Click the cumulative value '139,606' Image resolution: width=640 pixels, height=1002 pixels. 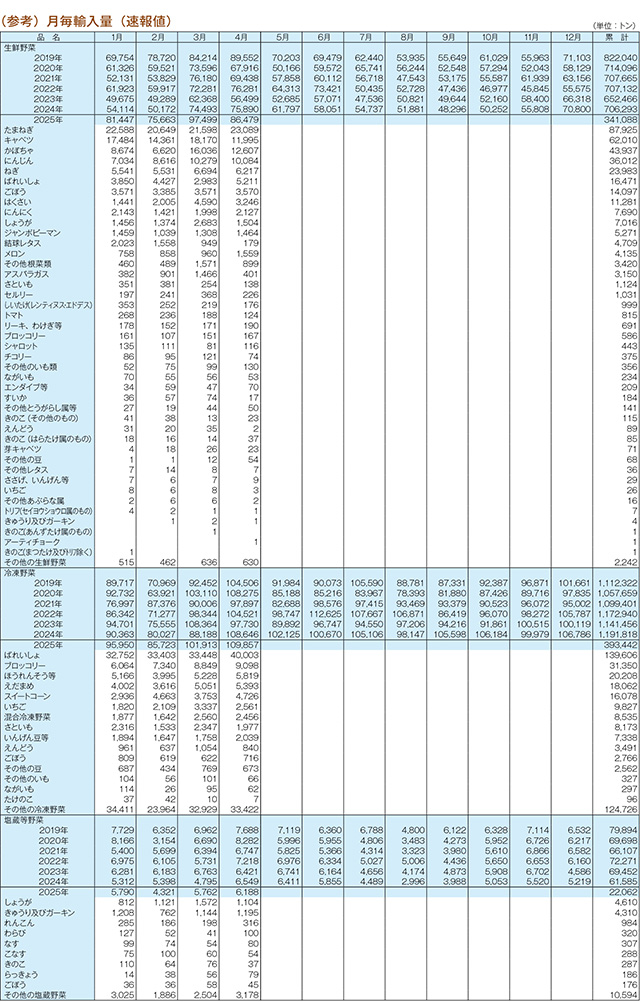click(x=621, y=654)
